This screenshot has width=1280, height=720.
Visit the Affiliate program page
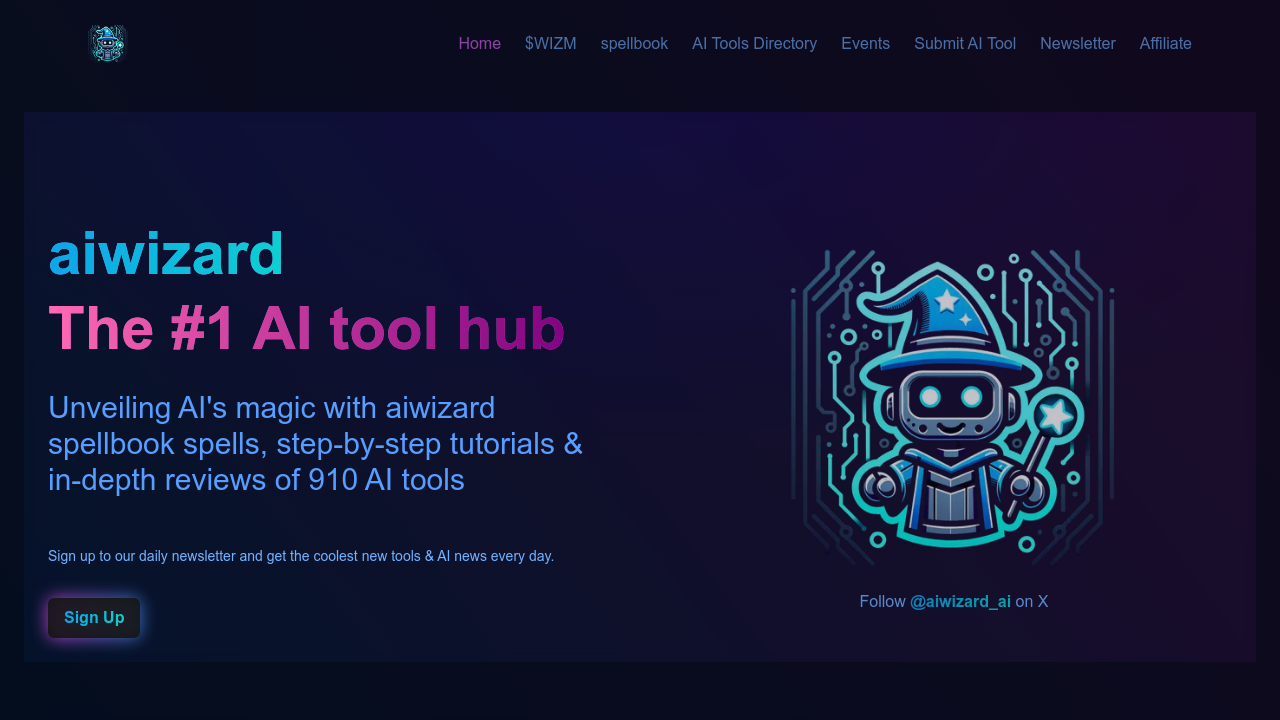(x=1165, y=43)
